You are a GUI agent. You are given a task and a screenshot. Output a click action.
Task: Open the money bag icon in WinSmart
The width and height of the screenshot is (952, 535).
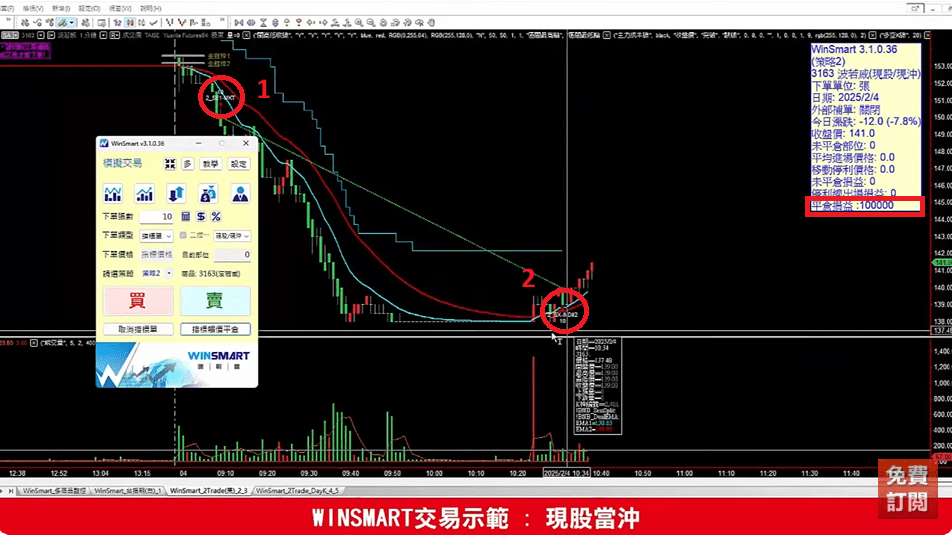(x=208, y=194)
